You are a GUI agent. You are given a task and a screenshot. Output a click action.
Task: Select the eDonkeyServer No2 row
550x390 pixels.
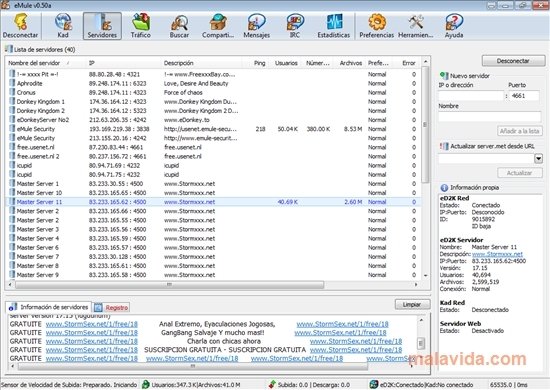click(x=213, y=120)
